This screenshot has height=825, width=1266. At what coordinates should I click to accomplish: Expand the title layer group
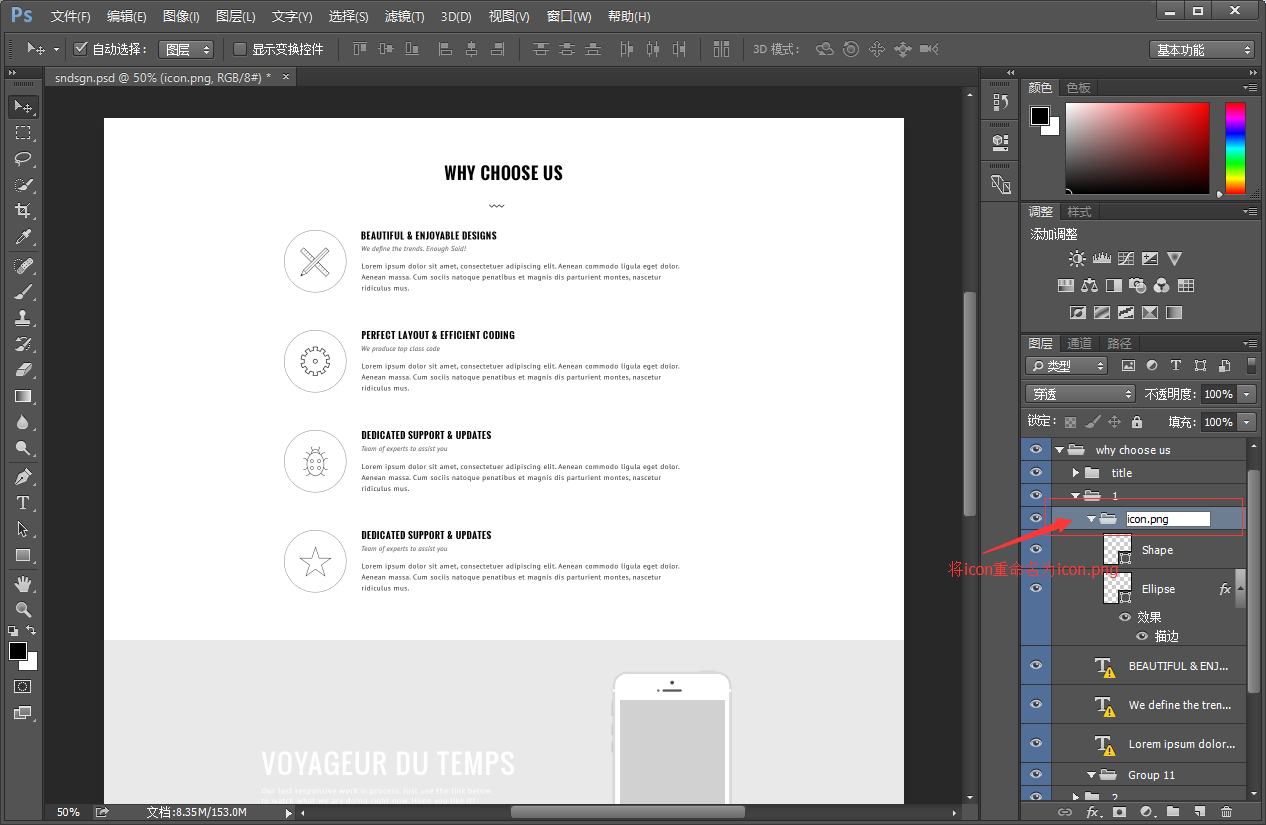(1076, 473)
